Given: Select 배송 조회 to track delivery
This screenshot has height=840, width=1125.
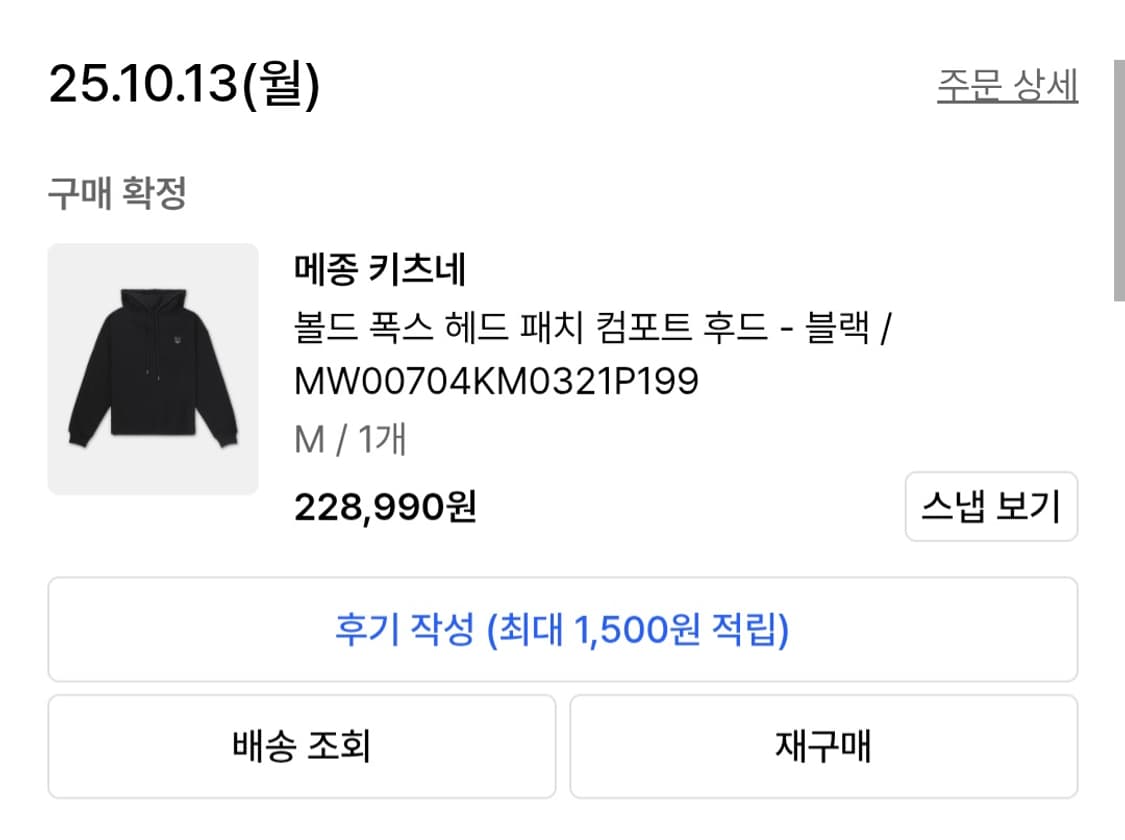Looking at the screenshot, I should [x=301, y=746].
